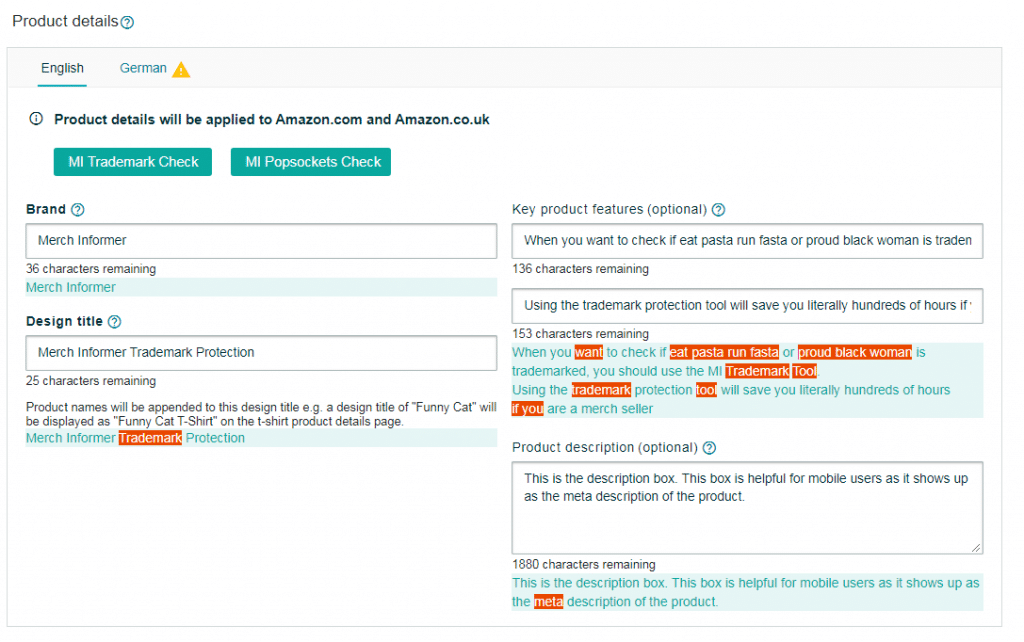
Task: Grab the description textarea resize handle
Action: (976, 547)
